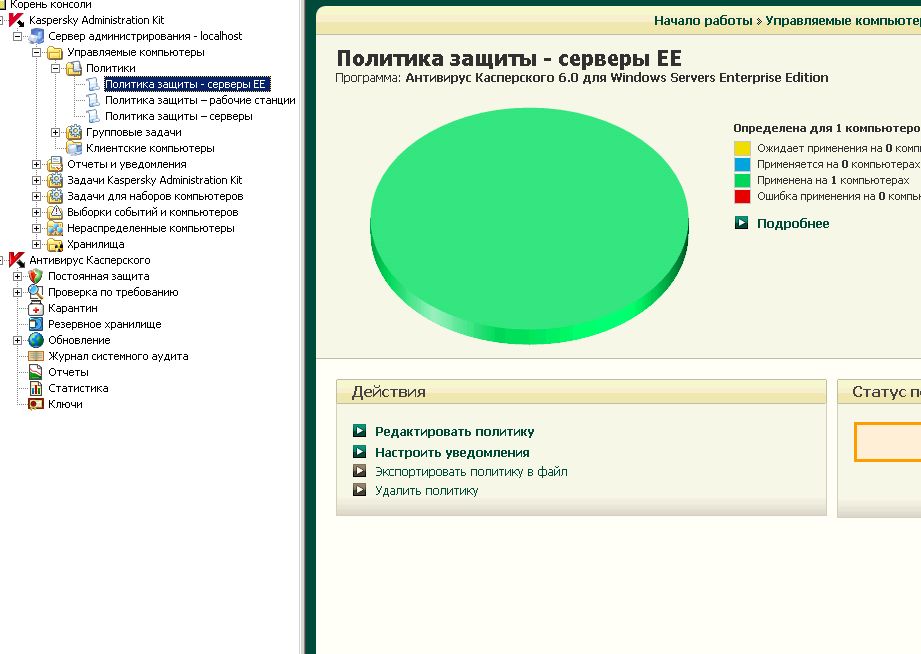Viewport: 921px width, 654px height.
Task: Click the Групповые задачи gear icon
Action: coord(73,132)
